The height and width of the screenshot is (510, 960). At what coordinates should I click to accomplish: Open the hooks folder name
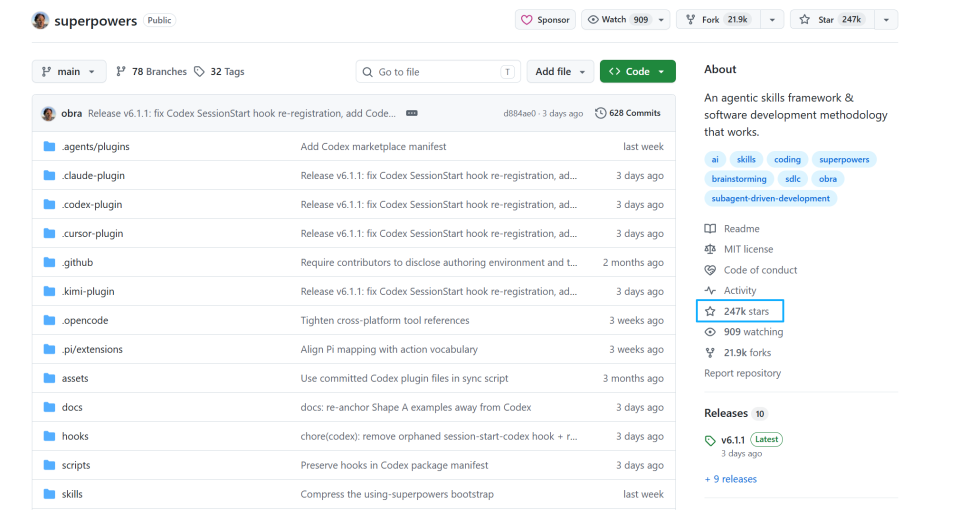[75, 437]
